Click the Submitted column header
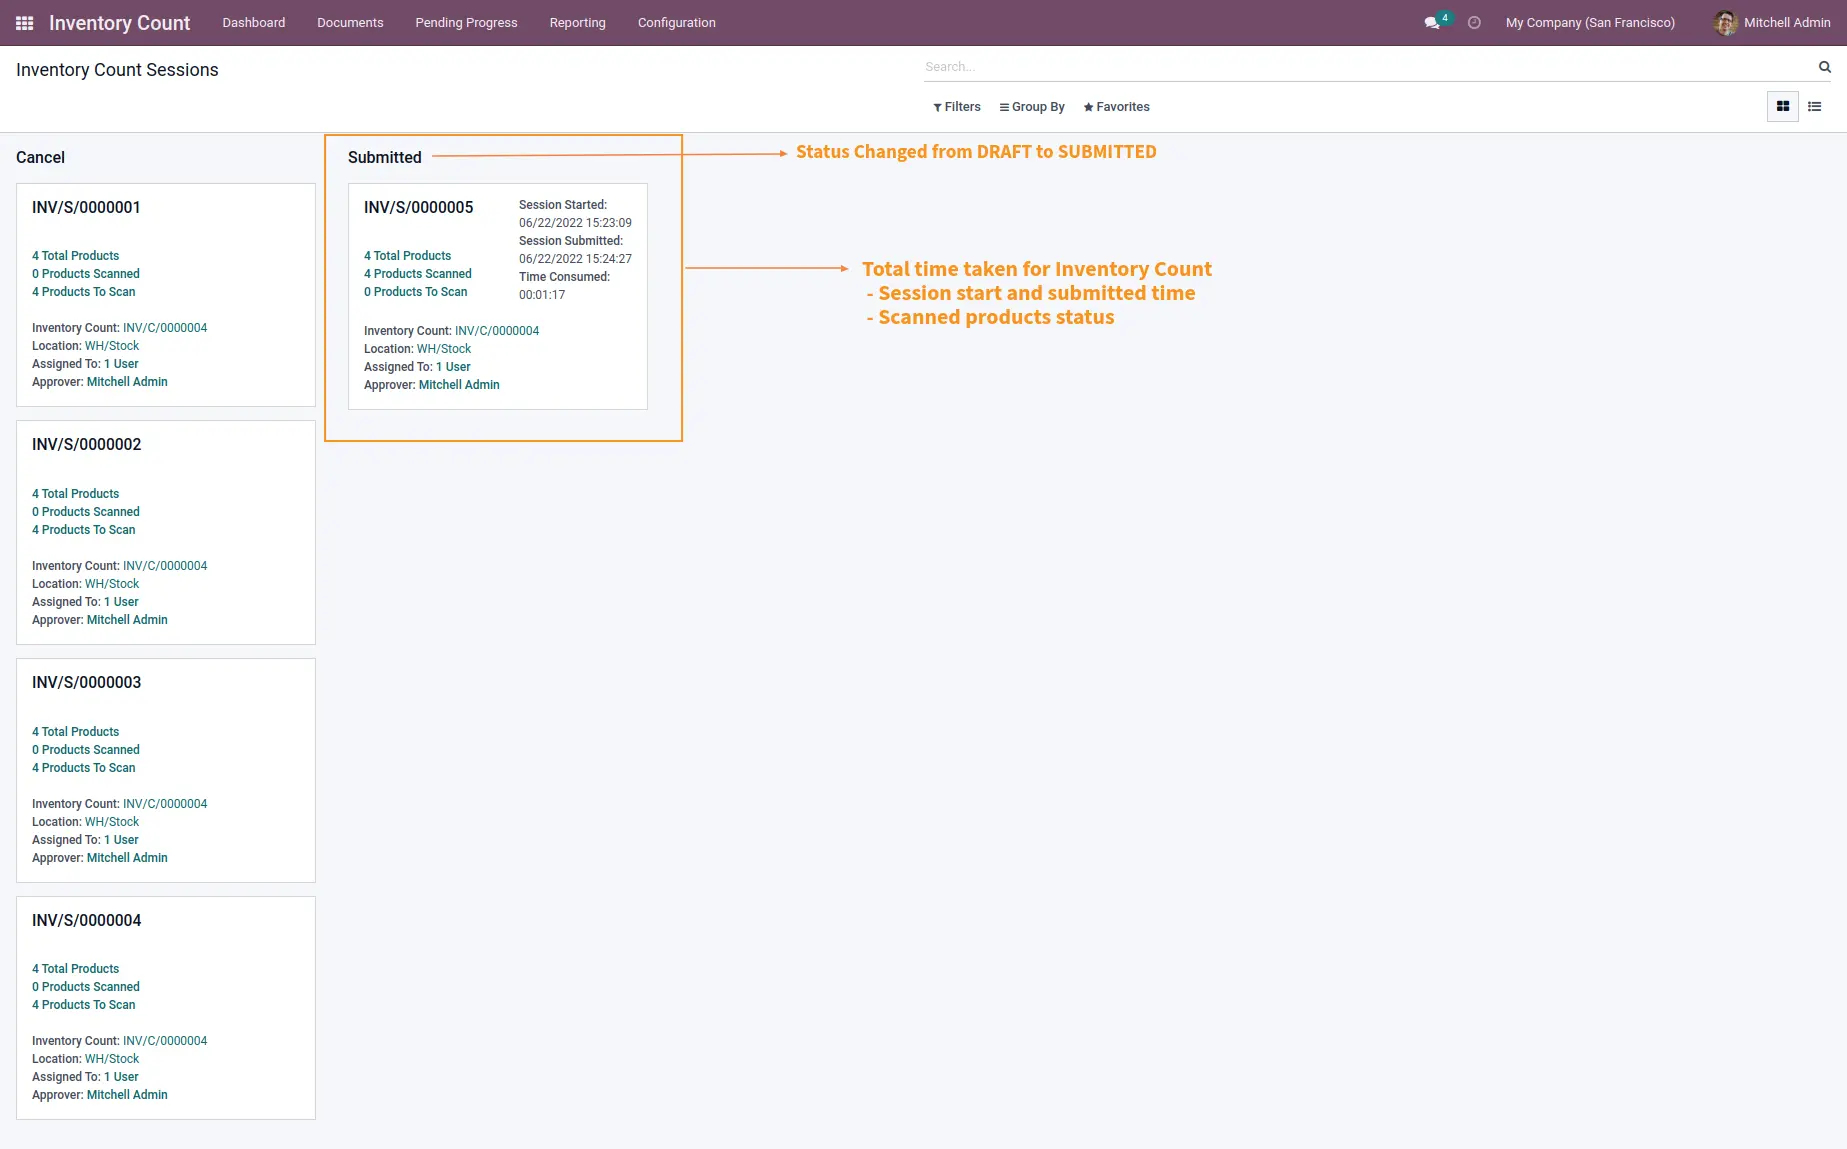This screenshot has width=1847, height=1149. [385, 158]
